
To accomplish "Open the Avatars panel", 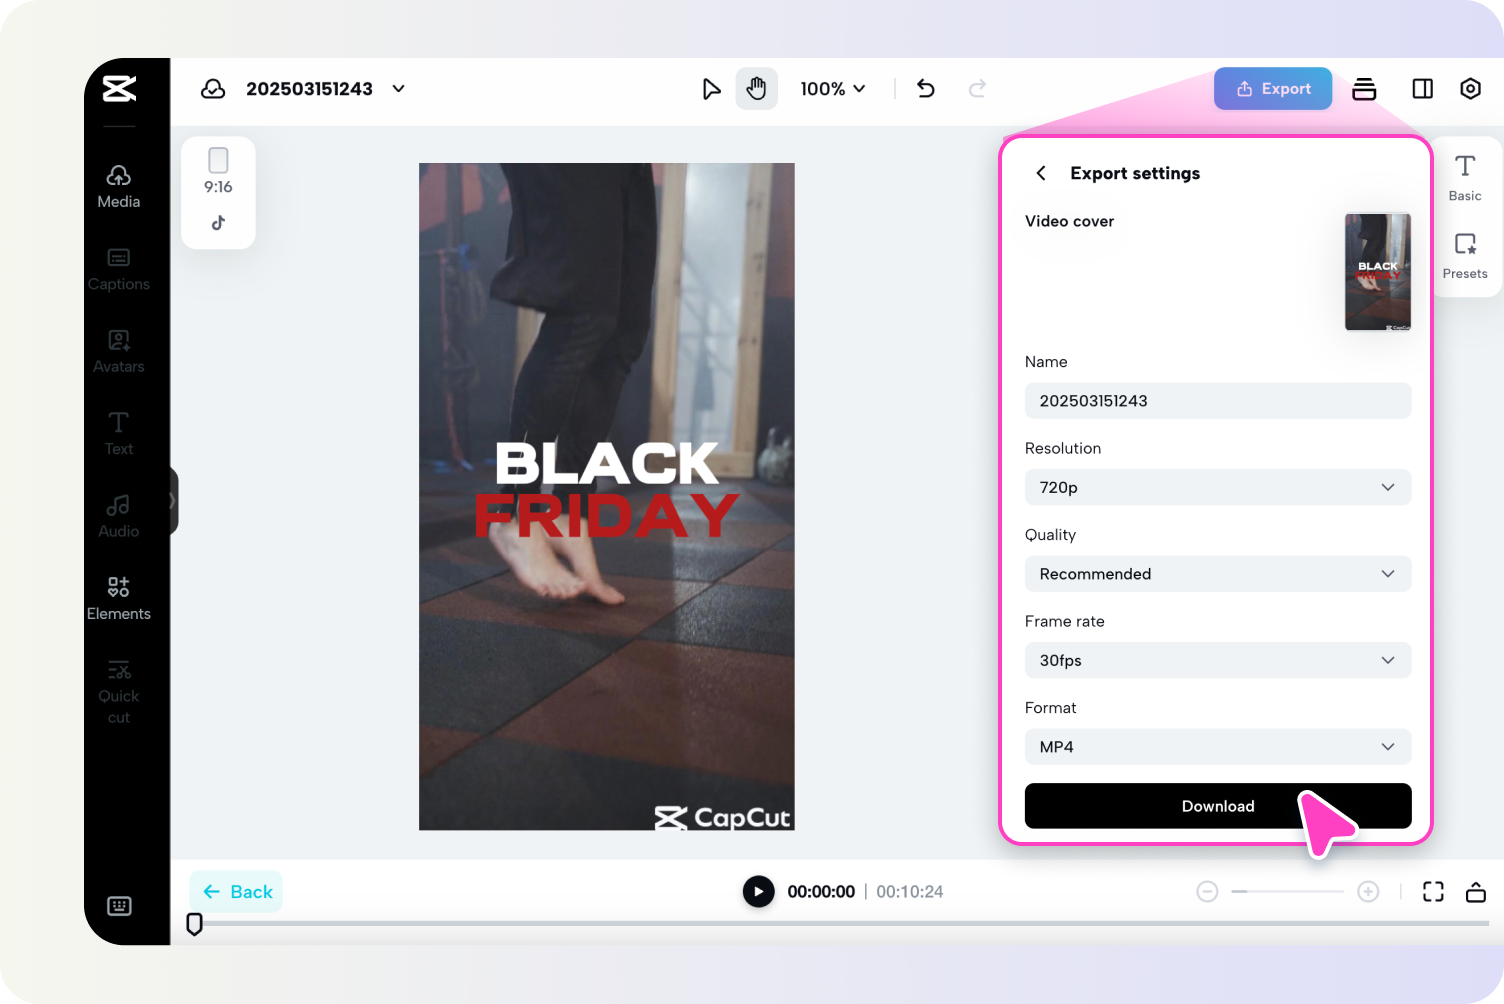I will tap(119, 352).
